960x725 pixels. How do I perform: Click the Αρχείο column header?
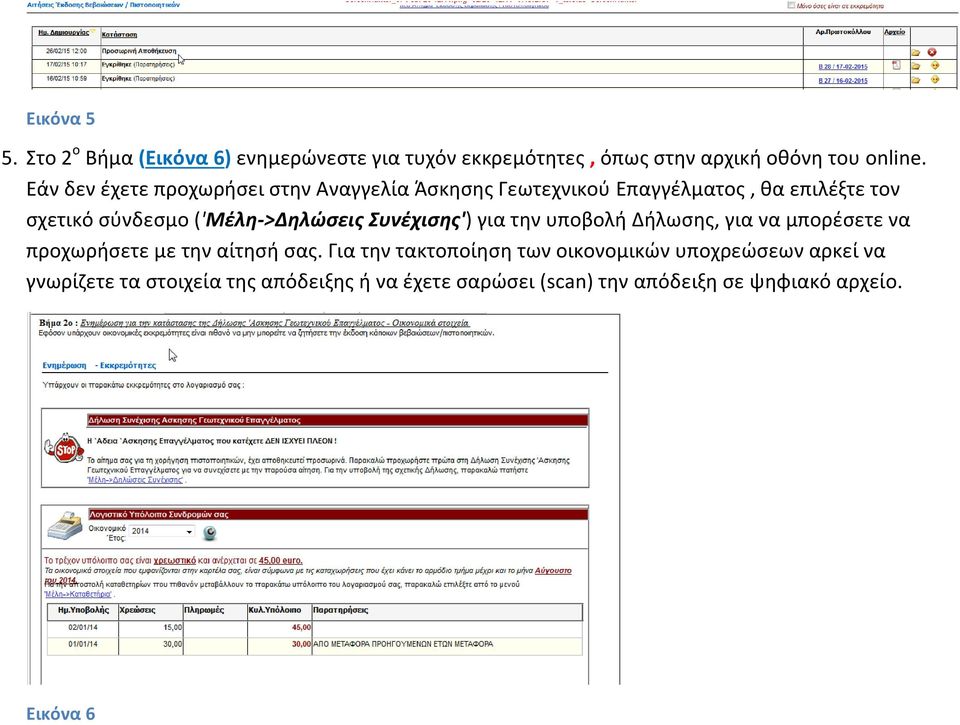click(x=894, y=32)
